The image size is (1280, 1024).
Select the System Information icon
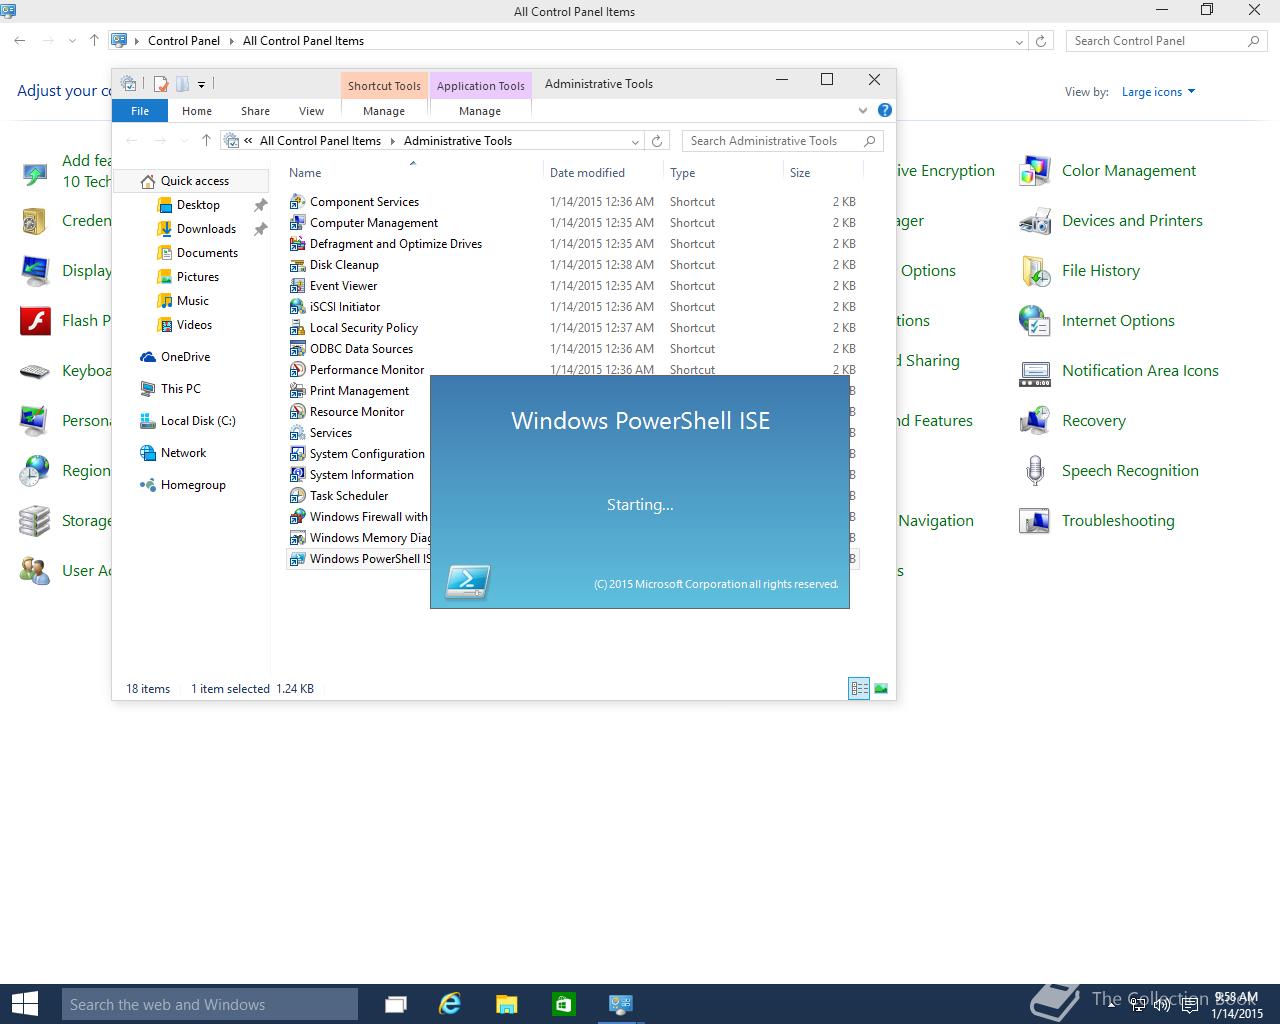tap(297, 474)
